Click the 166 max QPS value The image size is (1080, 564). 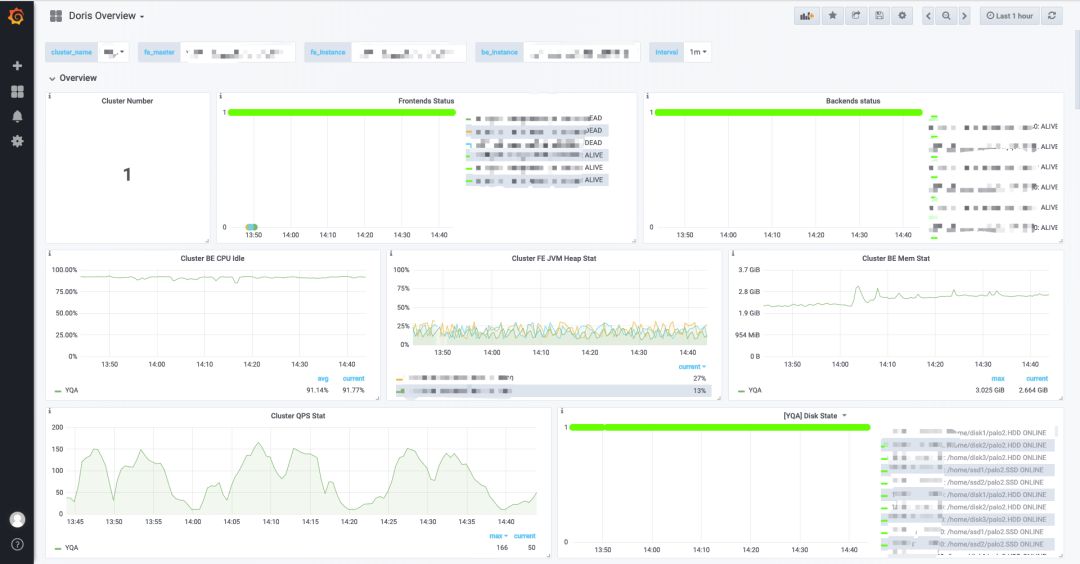[x=502, y=548]
